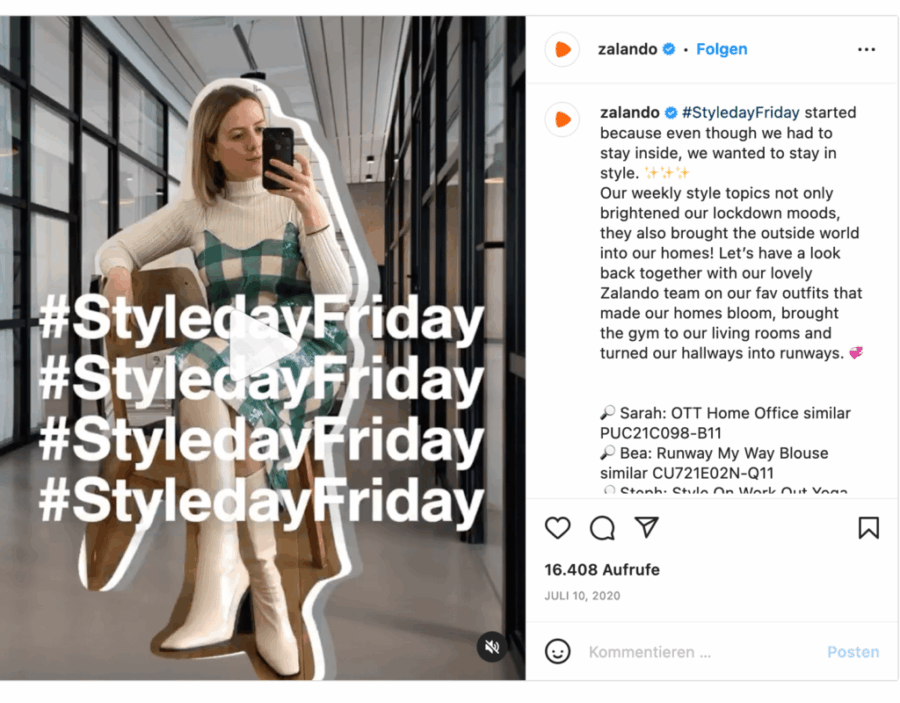The image size is (900, 703).
Task: Open the #StyledayFriday hashtag in the caption
Action: coord(740,112)
